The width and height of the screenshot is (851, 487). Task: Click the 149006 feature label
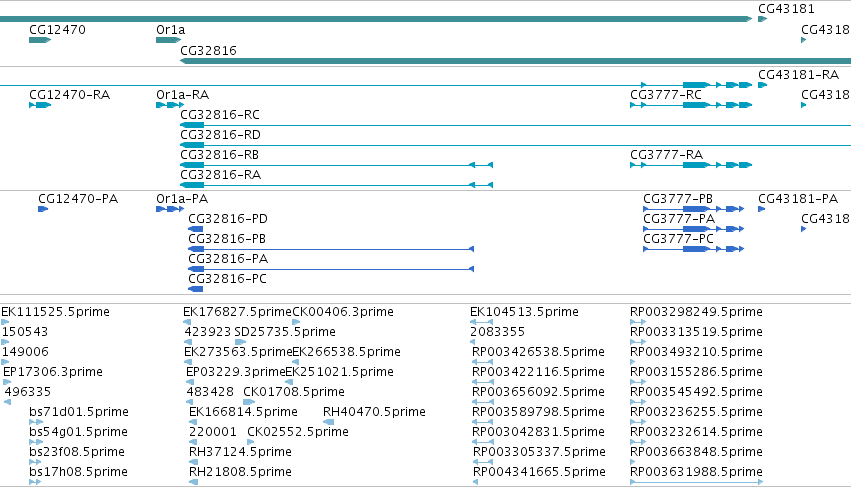[x=26, y=352]
